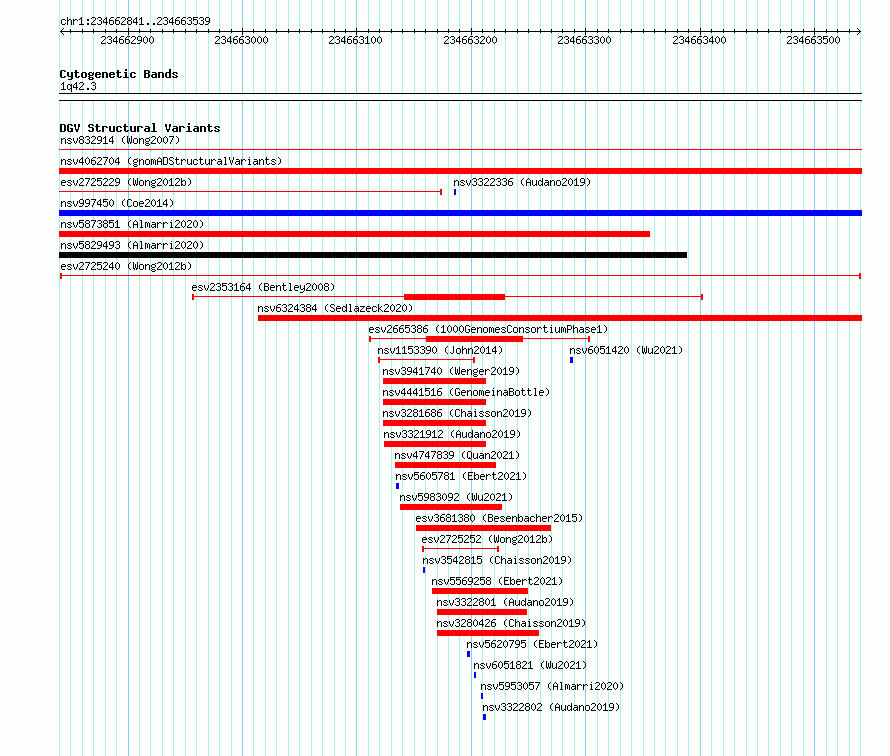Select the nsv6324384 (Sedlazeck2020) label
890x756 pixels.
point(335,308)
